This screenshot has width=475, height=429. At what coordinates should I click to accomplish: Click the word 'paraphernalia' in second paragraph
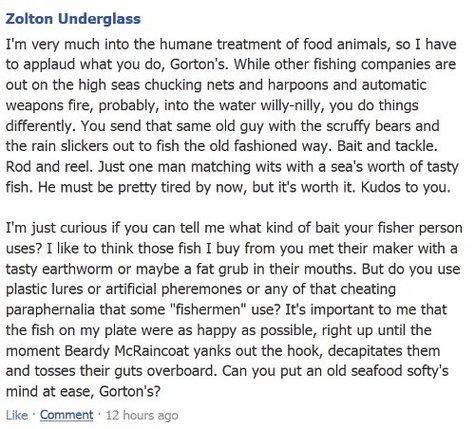50,310
